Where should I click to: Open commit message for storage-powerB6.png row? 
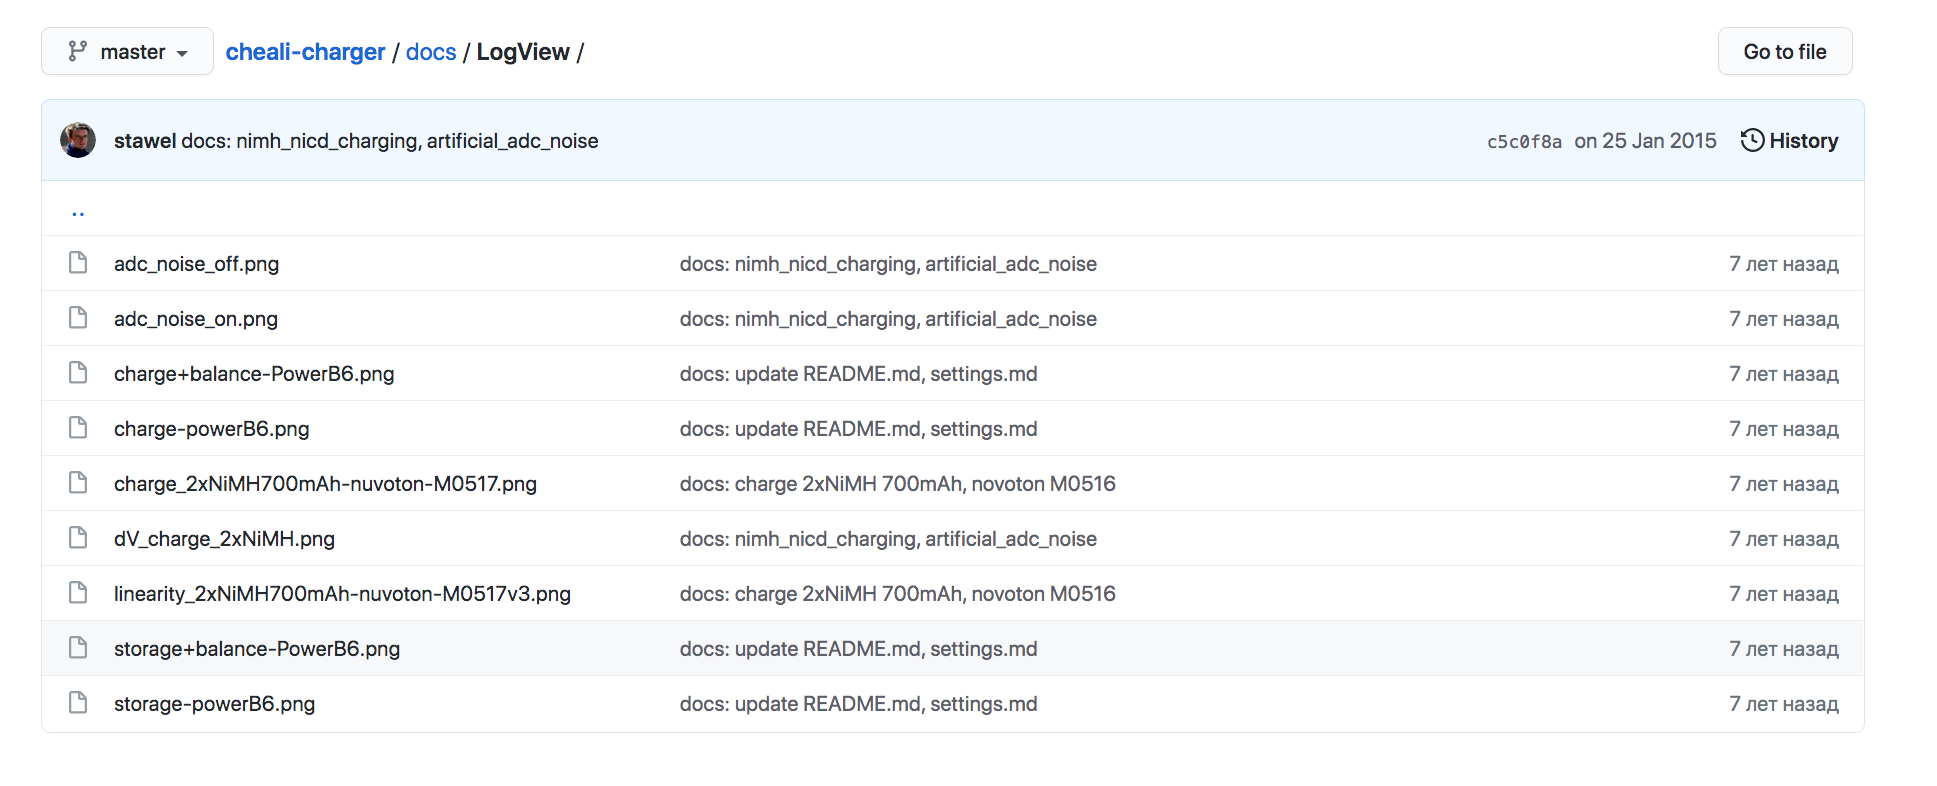[x=858, y=704]
